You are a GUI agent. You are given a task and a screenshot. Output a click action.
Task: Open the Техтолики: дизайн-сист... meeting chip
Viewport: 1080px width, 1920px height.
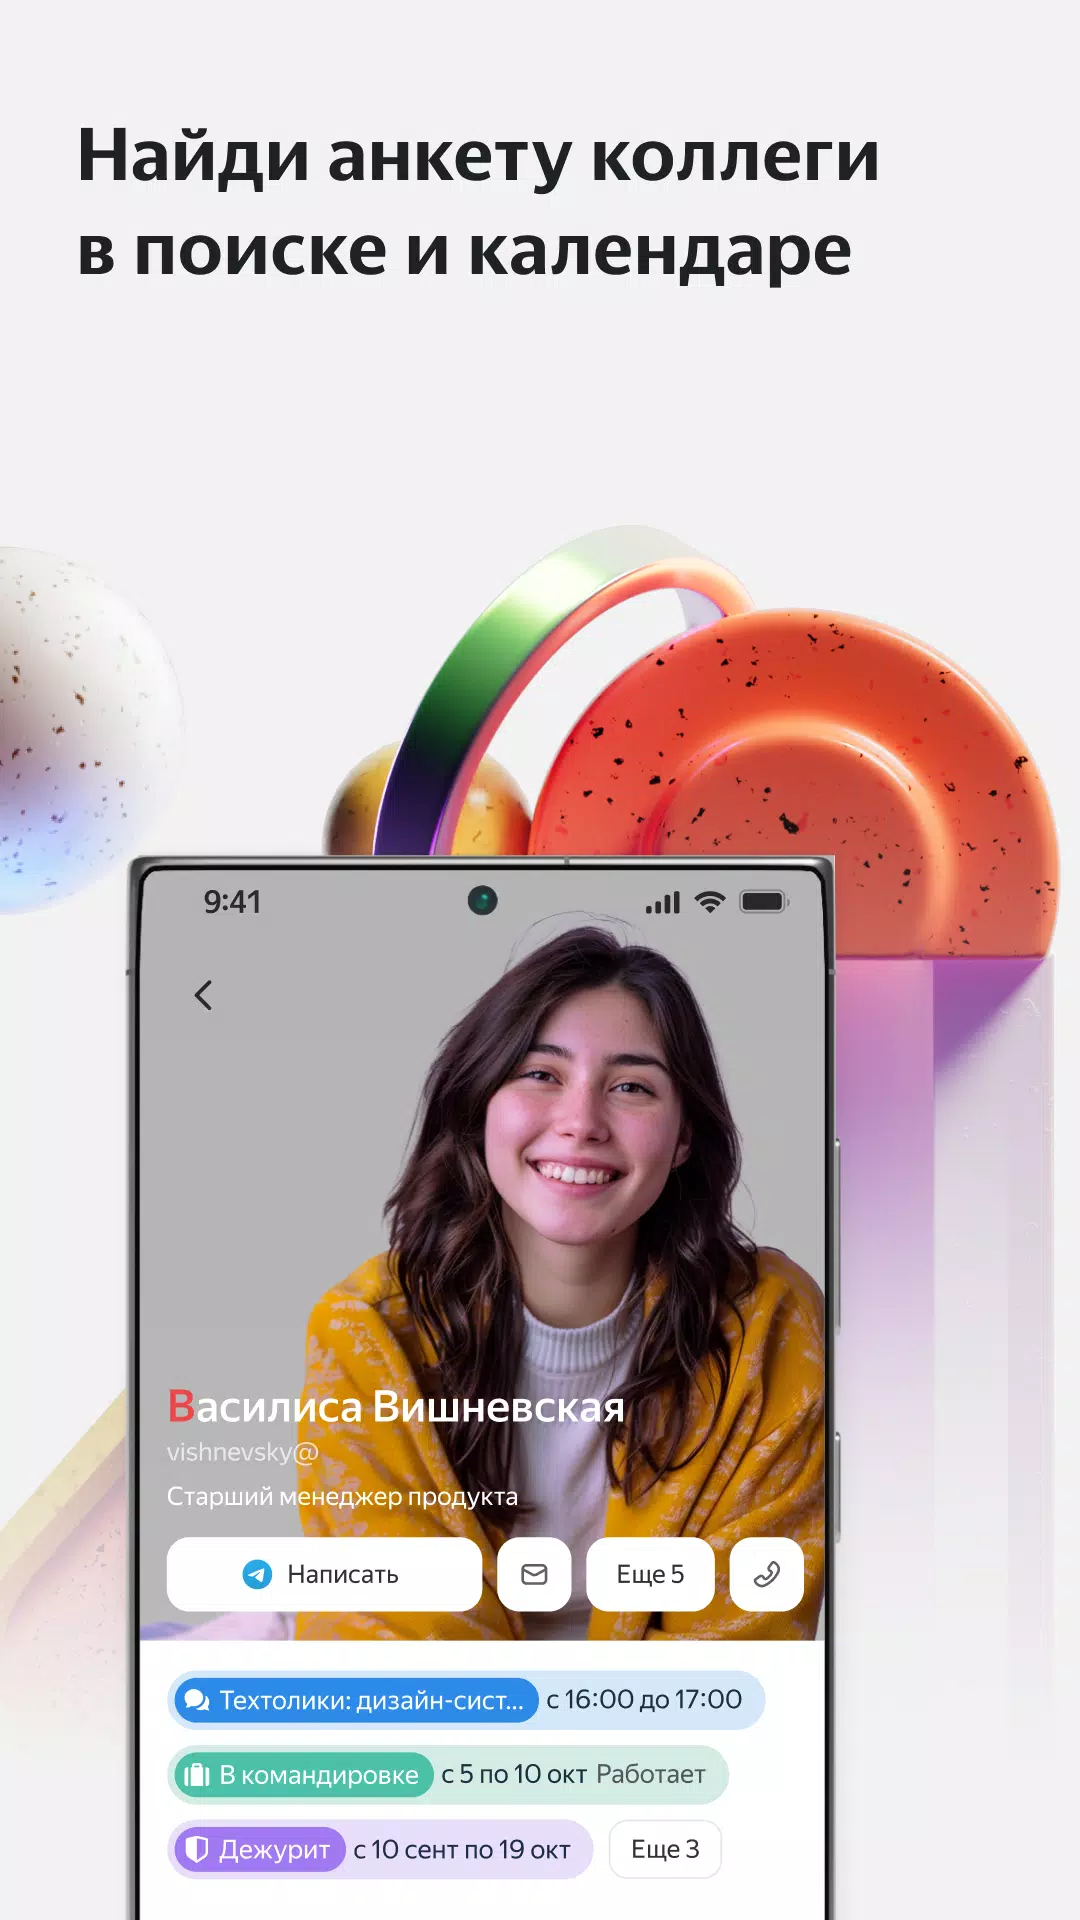(x=356, y=1700)
